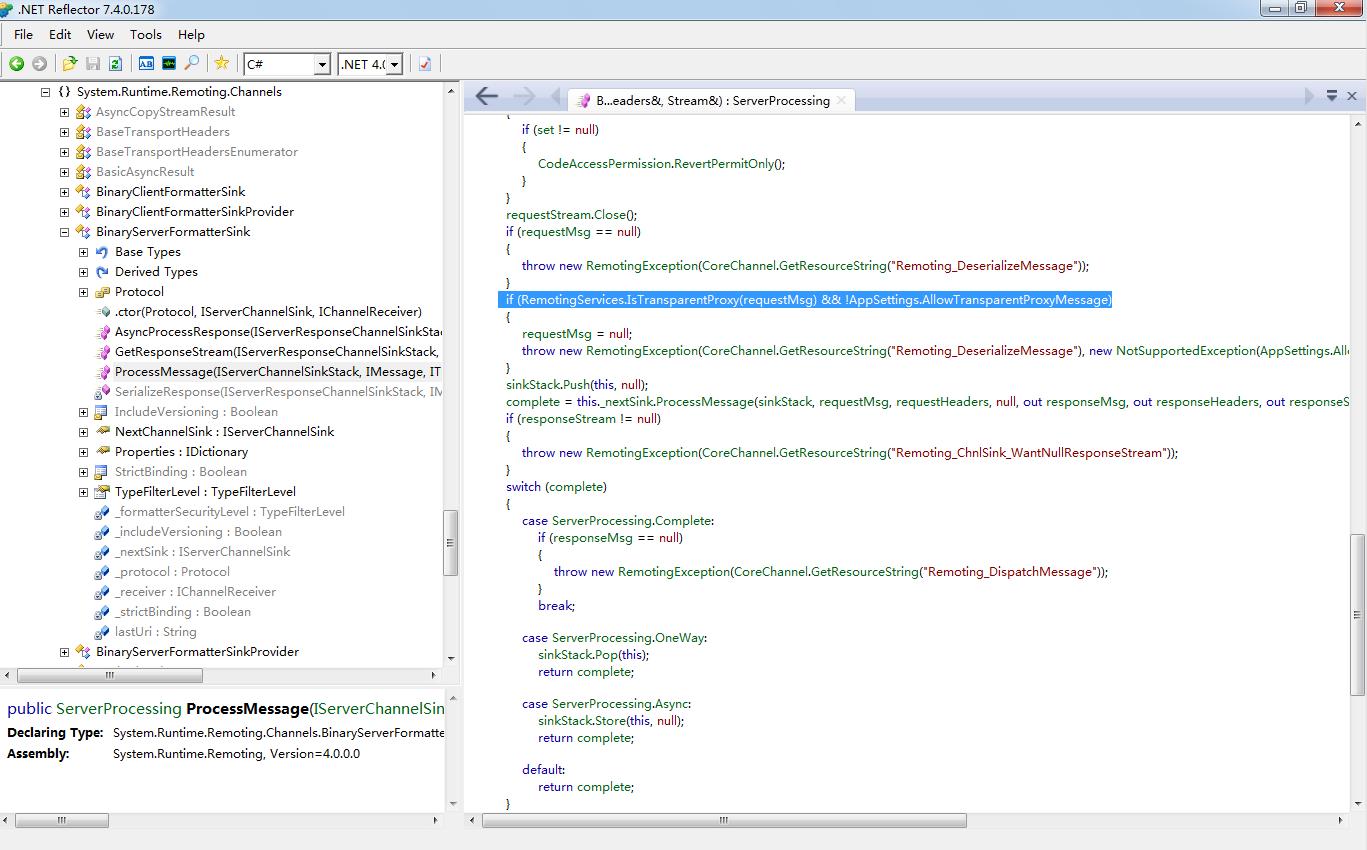This screenshot has width=1367, height=850.
Task: Click the BinaryServerFormatterSinkProvider class icon
Action: click(83, 652)
